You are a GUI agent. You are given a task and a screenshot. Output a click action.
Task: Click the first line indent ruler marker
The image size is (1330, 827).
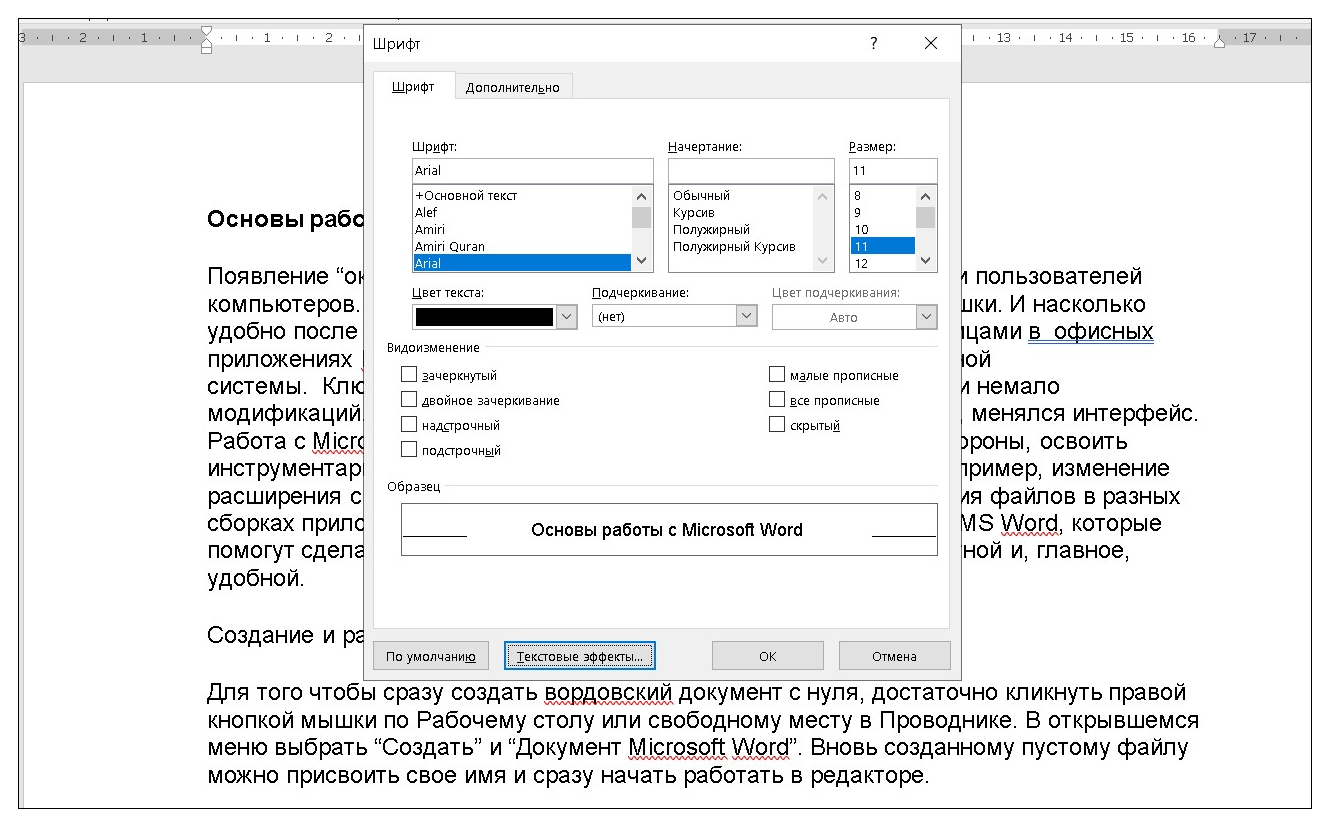(206, 31)
